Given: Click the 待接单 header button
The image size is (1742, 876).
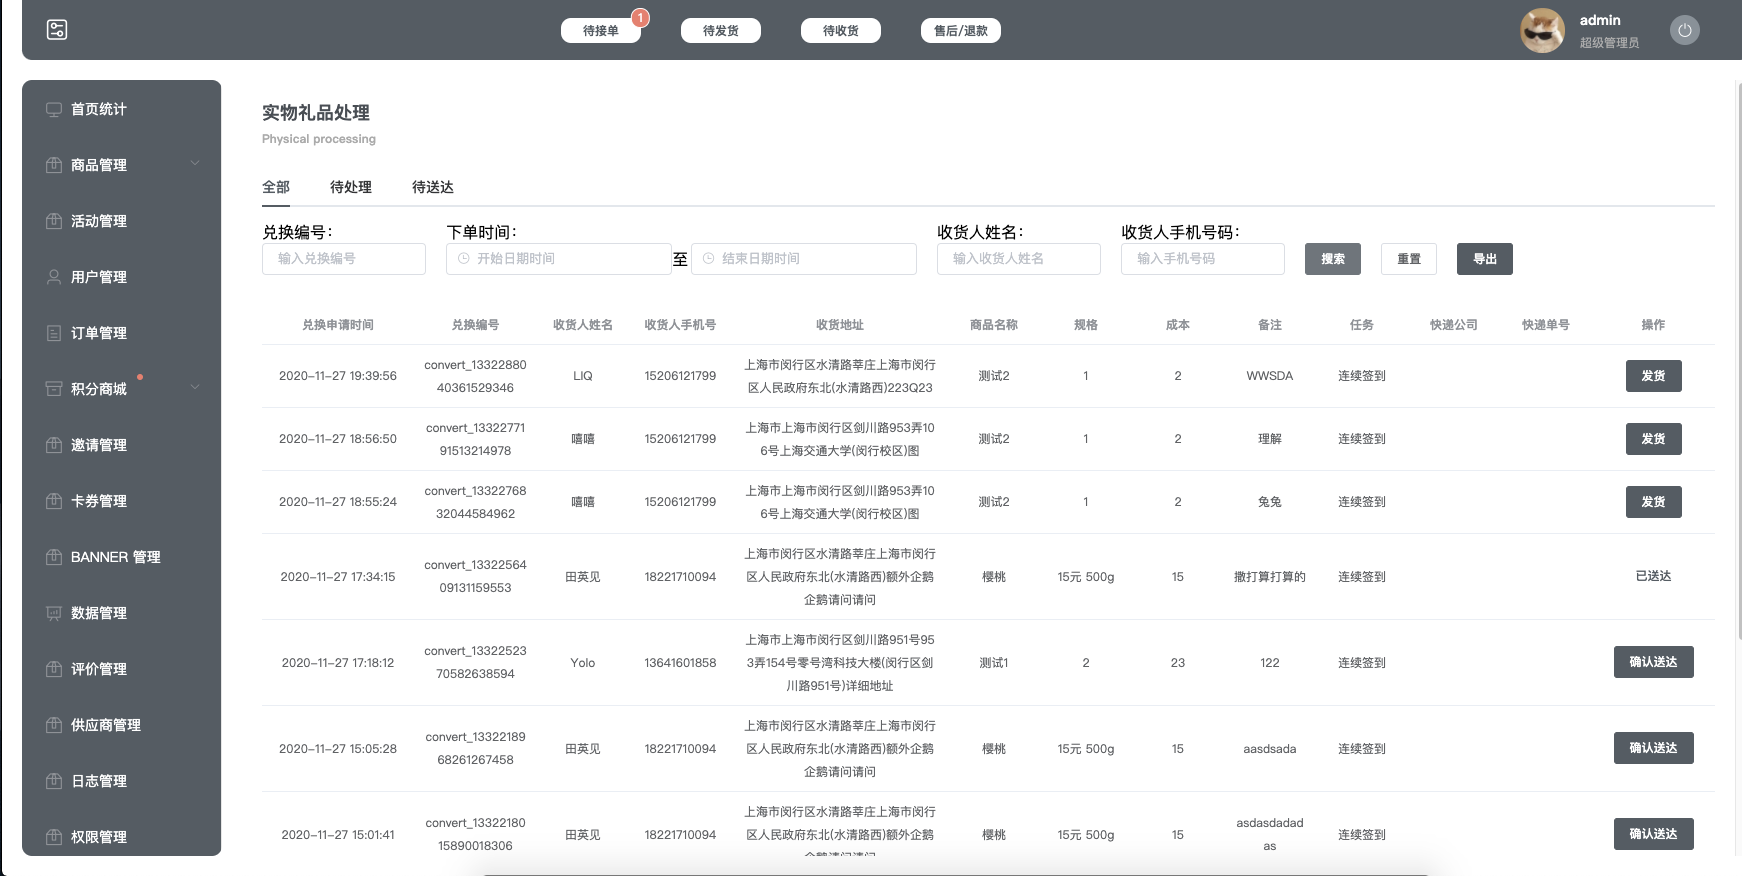Looking at the screenshot, I should pos(601,31).
